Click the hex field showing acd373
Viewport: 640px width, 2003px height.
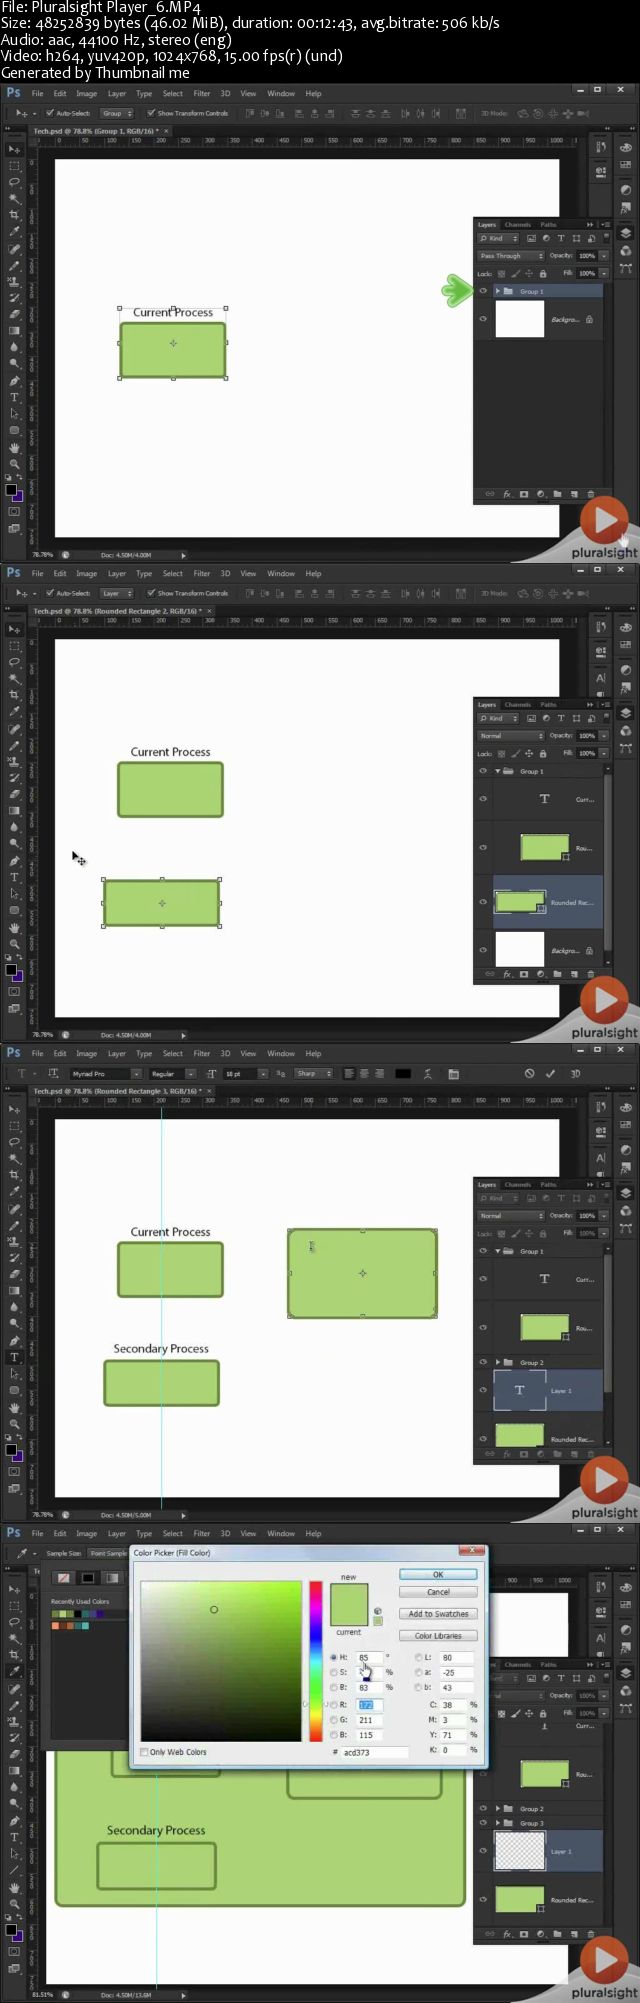pos(375,1752)
